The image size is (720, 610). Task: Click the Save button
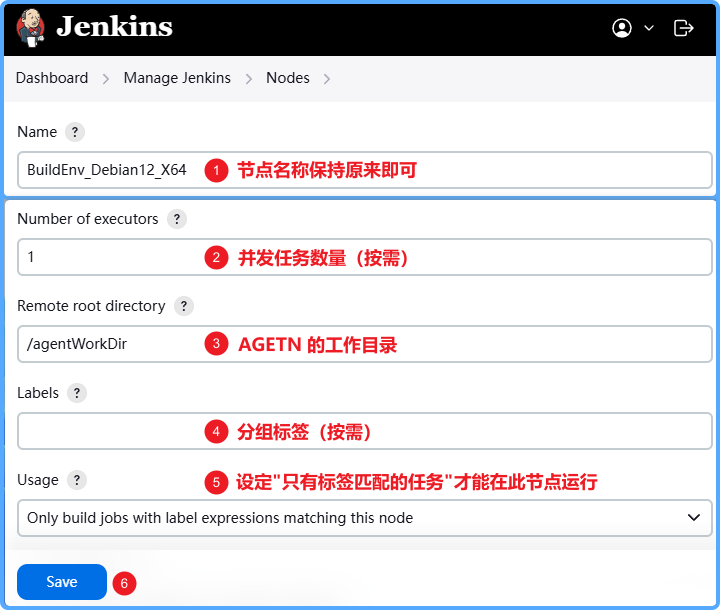pos(62,582)
